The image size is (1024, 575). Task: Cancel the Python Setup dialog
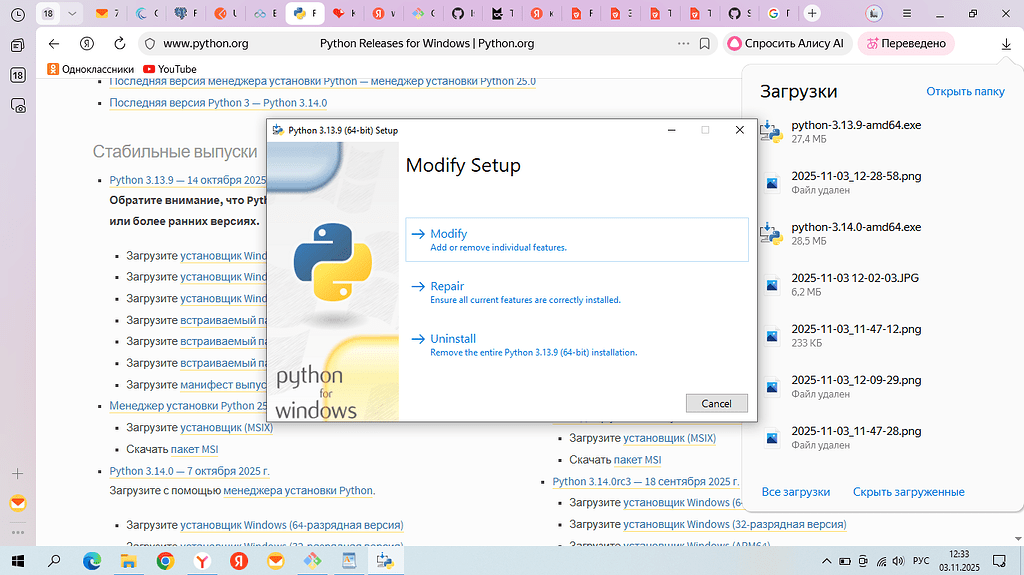(716, 403)
